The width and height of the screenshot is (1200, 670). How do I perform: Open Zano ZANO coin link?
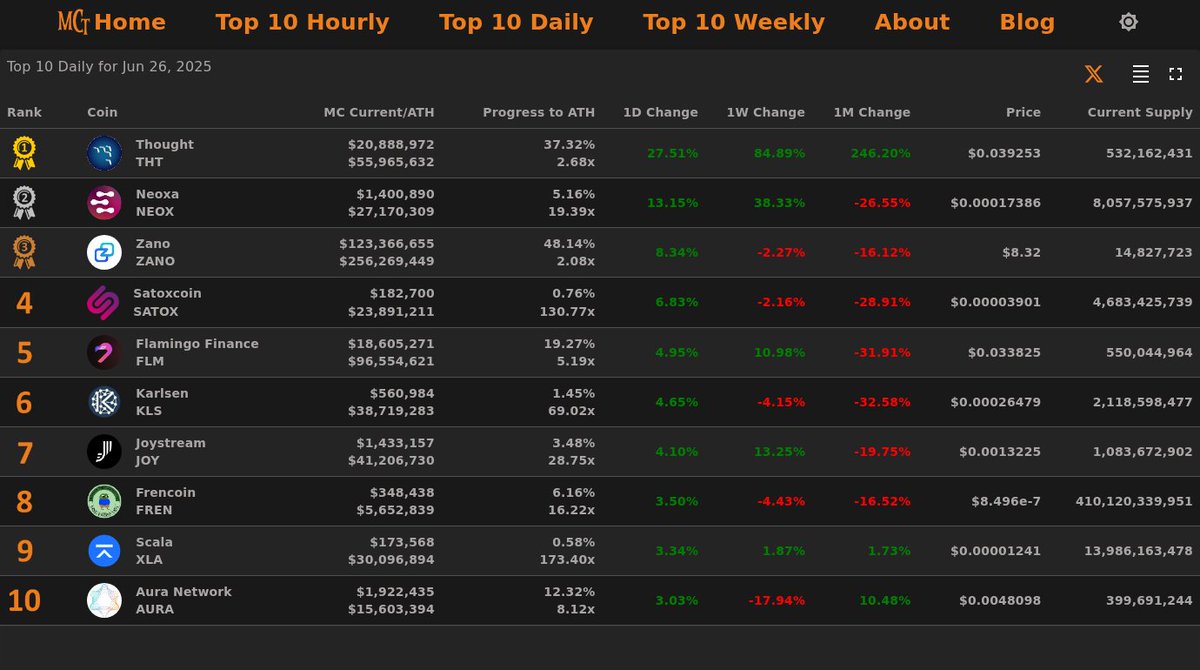[x=155, y=253]
